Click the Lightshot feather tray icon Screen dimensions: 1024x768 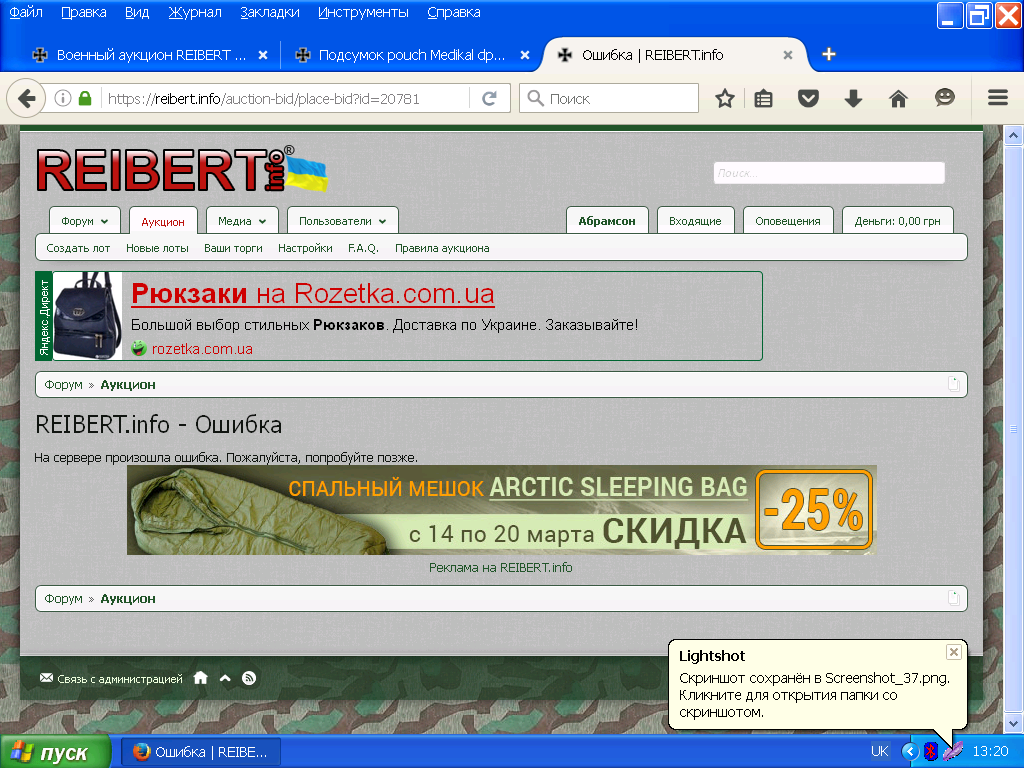point(952,751)
